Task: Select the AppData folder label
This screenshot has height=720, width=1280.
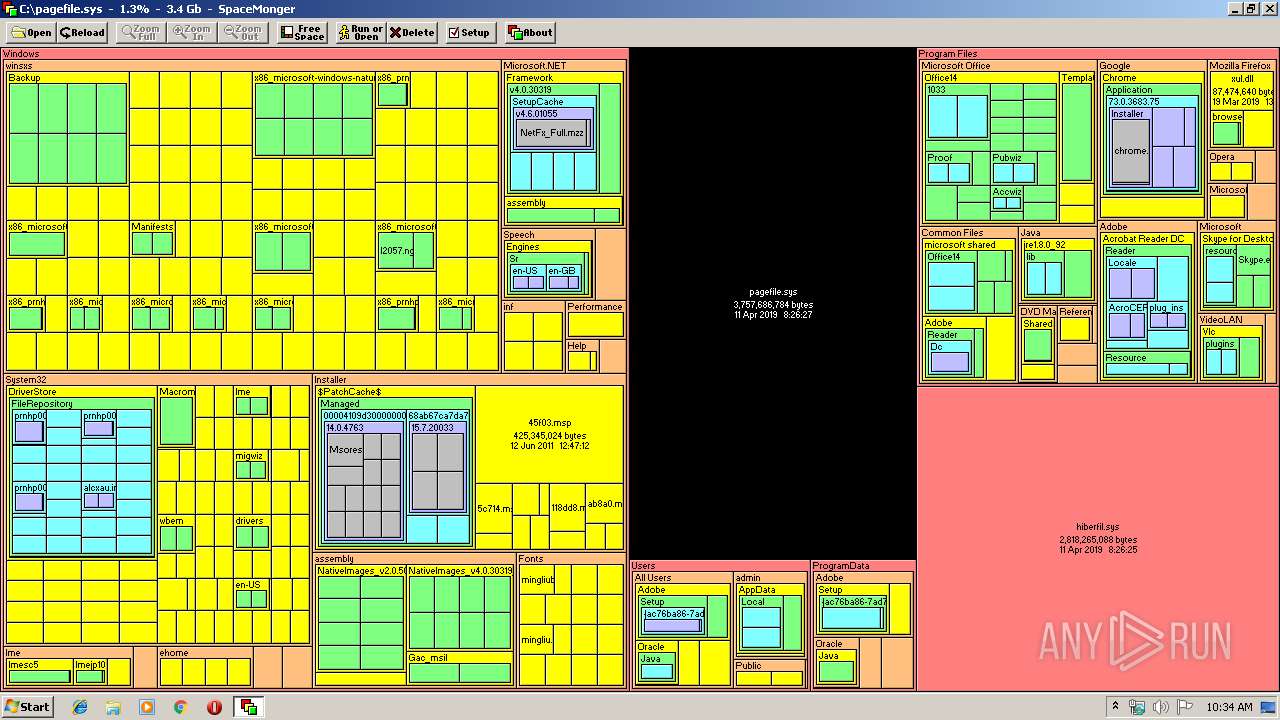Action: 757,590
